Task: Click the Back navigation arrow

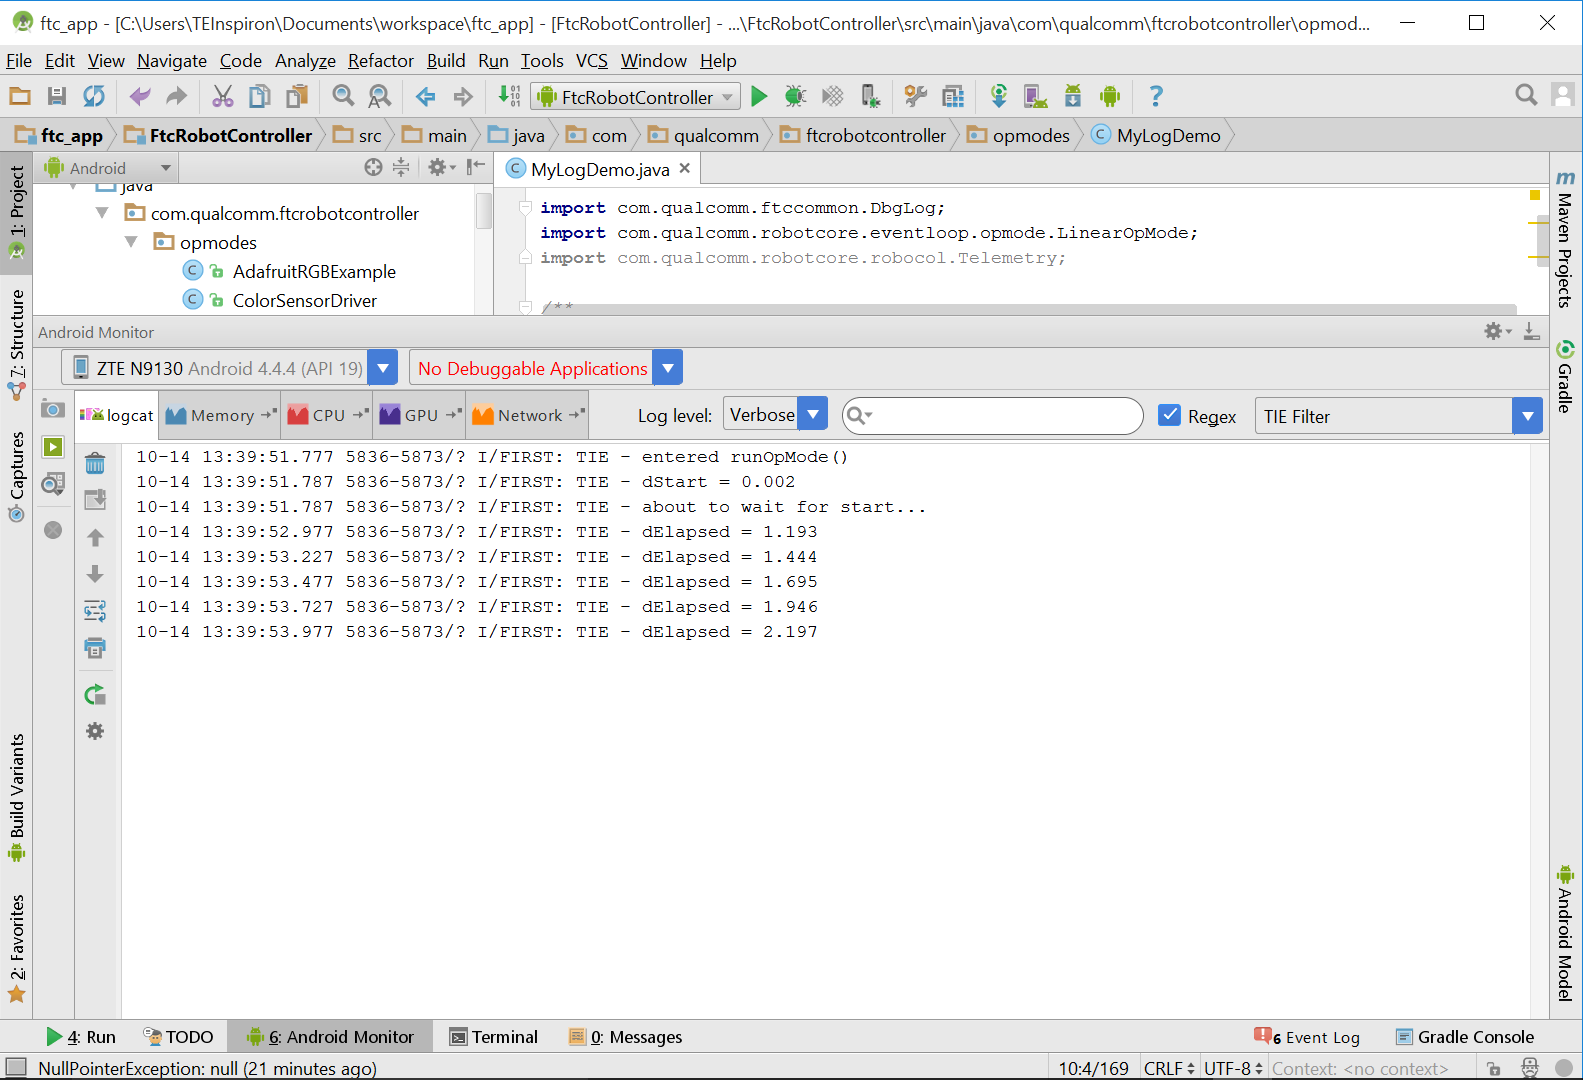Action: click(x=426, y=96)
